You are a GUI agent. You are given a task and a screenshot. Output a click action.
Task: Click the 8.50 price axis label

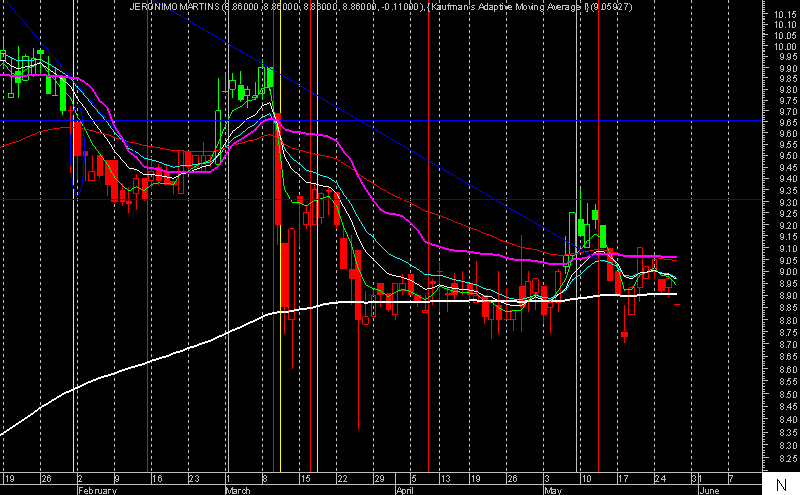787,394
